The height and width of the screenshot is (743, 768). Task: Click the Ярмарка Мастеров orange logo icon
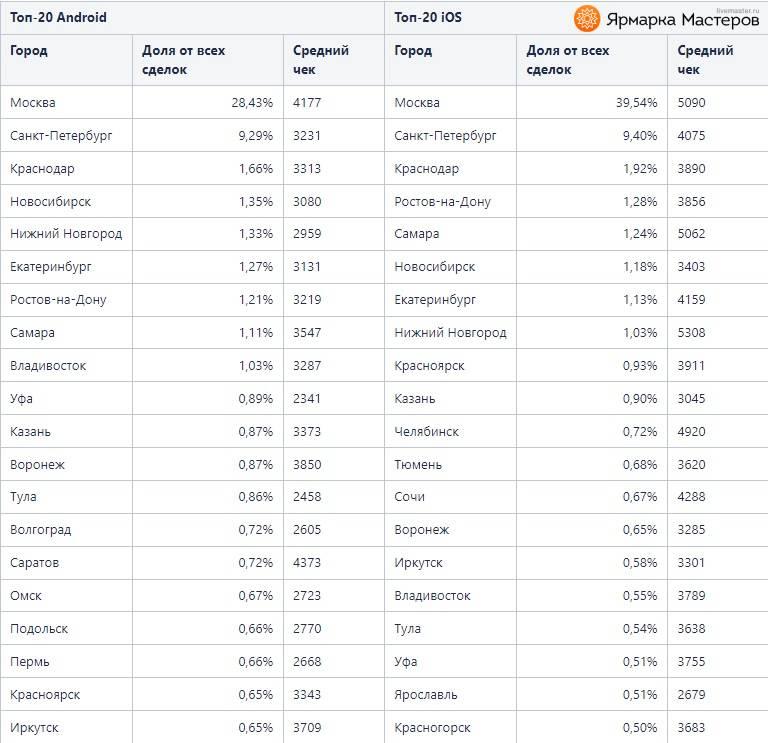pyautogui.click(x=587, y=19)
